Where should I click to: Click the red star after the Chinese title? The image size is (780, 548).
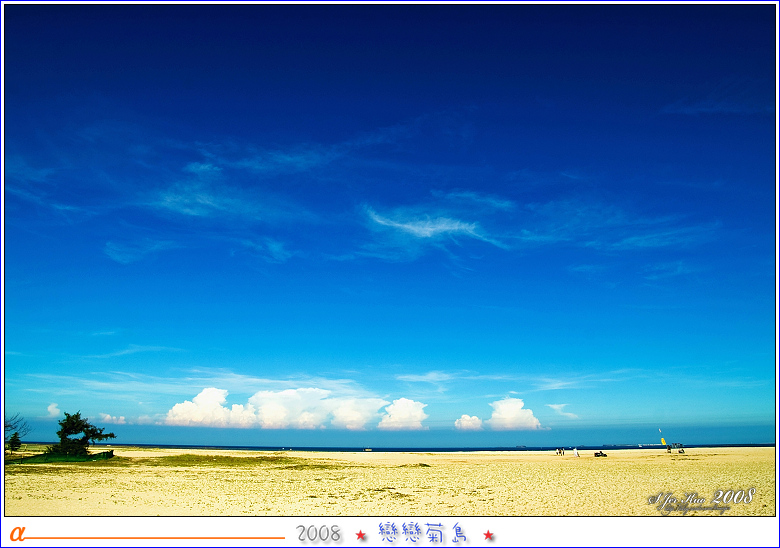pyautogui.click(x=489, y=535)
